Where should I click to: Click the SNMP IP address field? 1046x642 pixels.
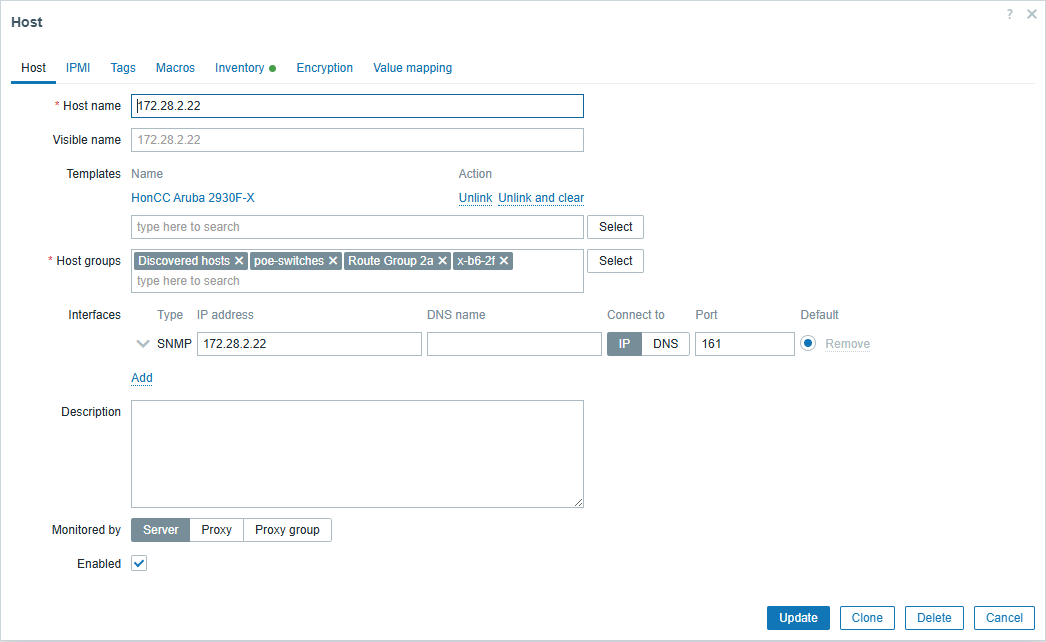click(x=310, y=344)
